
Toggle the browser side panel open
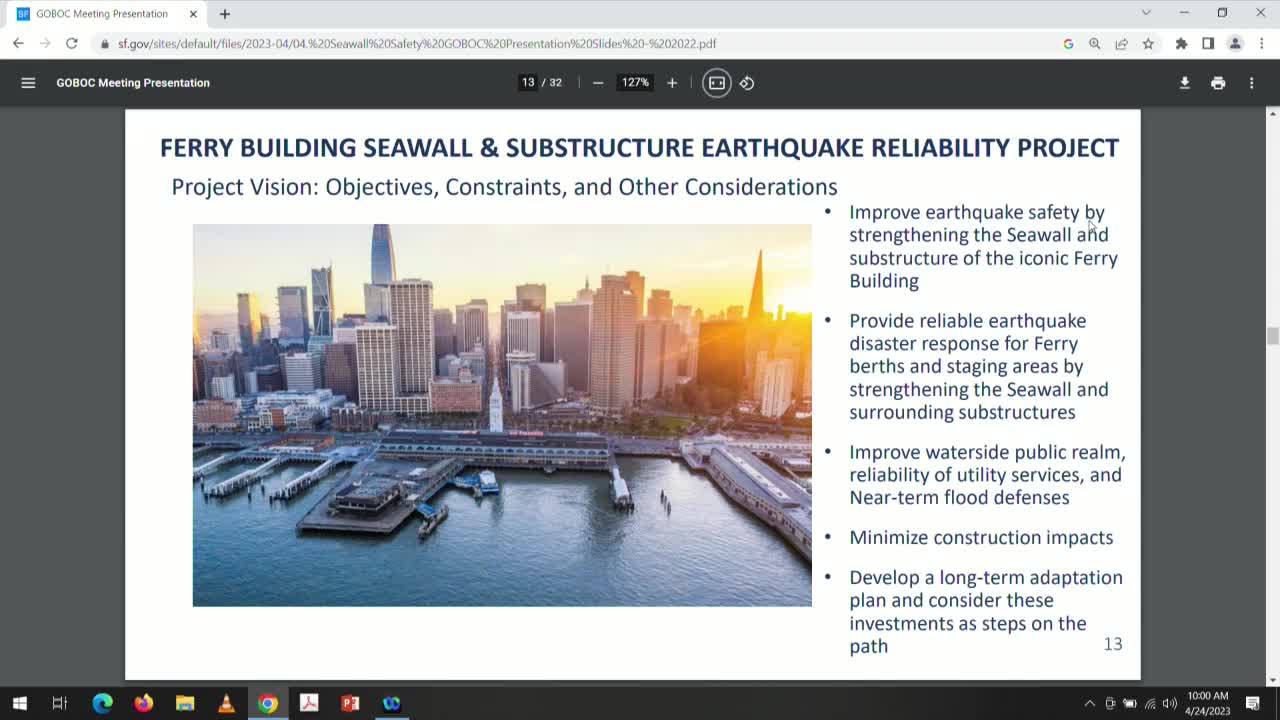1207,44
